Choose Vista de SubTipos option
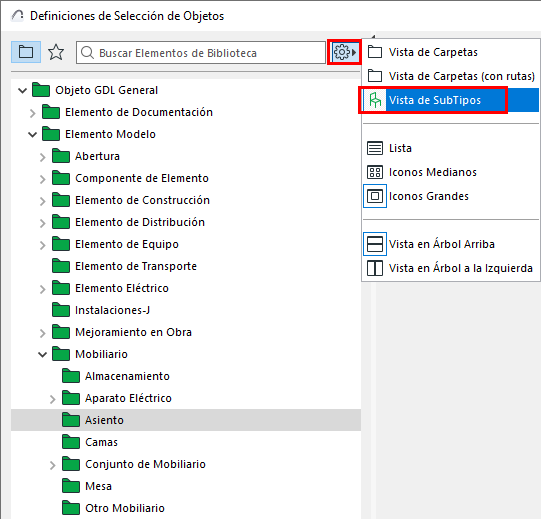Image resolution: width=541 pixels, height=519 pixels. 450,100
